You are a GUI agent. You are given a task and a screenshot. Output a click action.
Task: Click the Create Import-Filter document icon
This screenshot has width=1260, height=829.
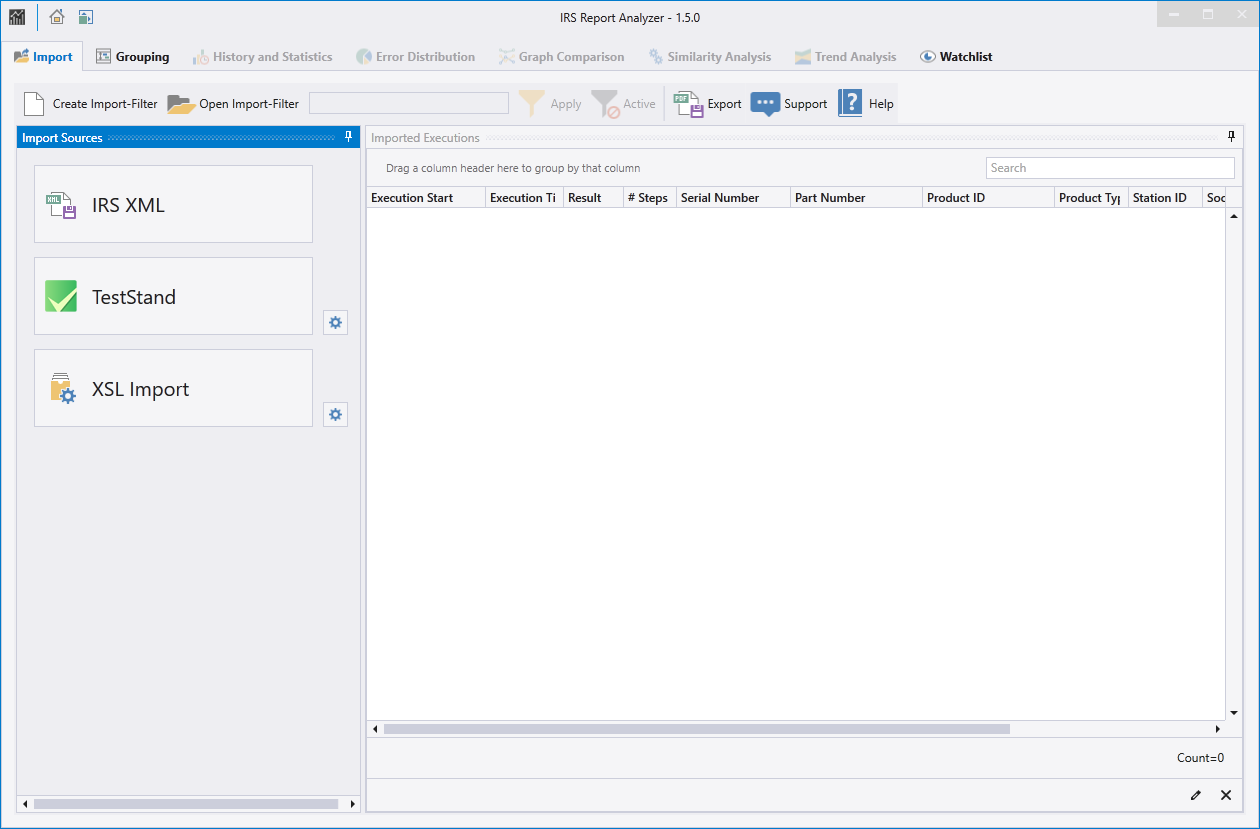pyautogui.click(x=34, y=104)
